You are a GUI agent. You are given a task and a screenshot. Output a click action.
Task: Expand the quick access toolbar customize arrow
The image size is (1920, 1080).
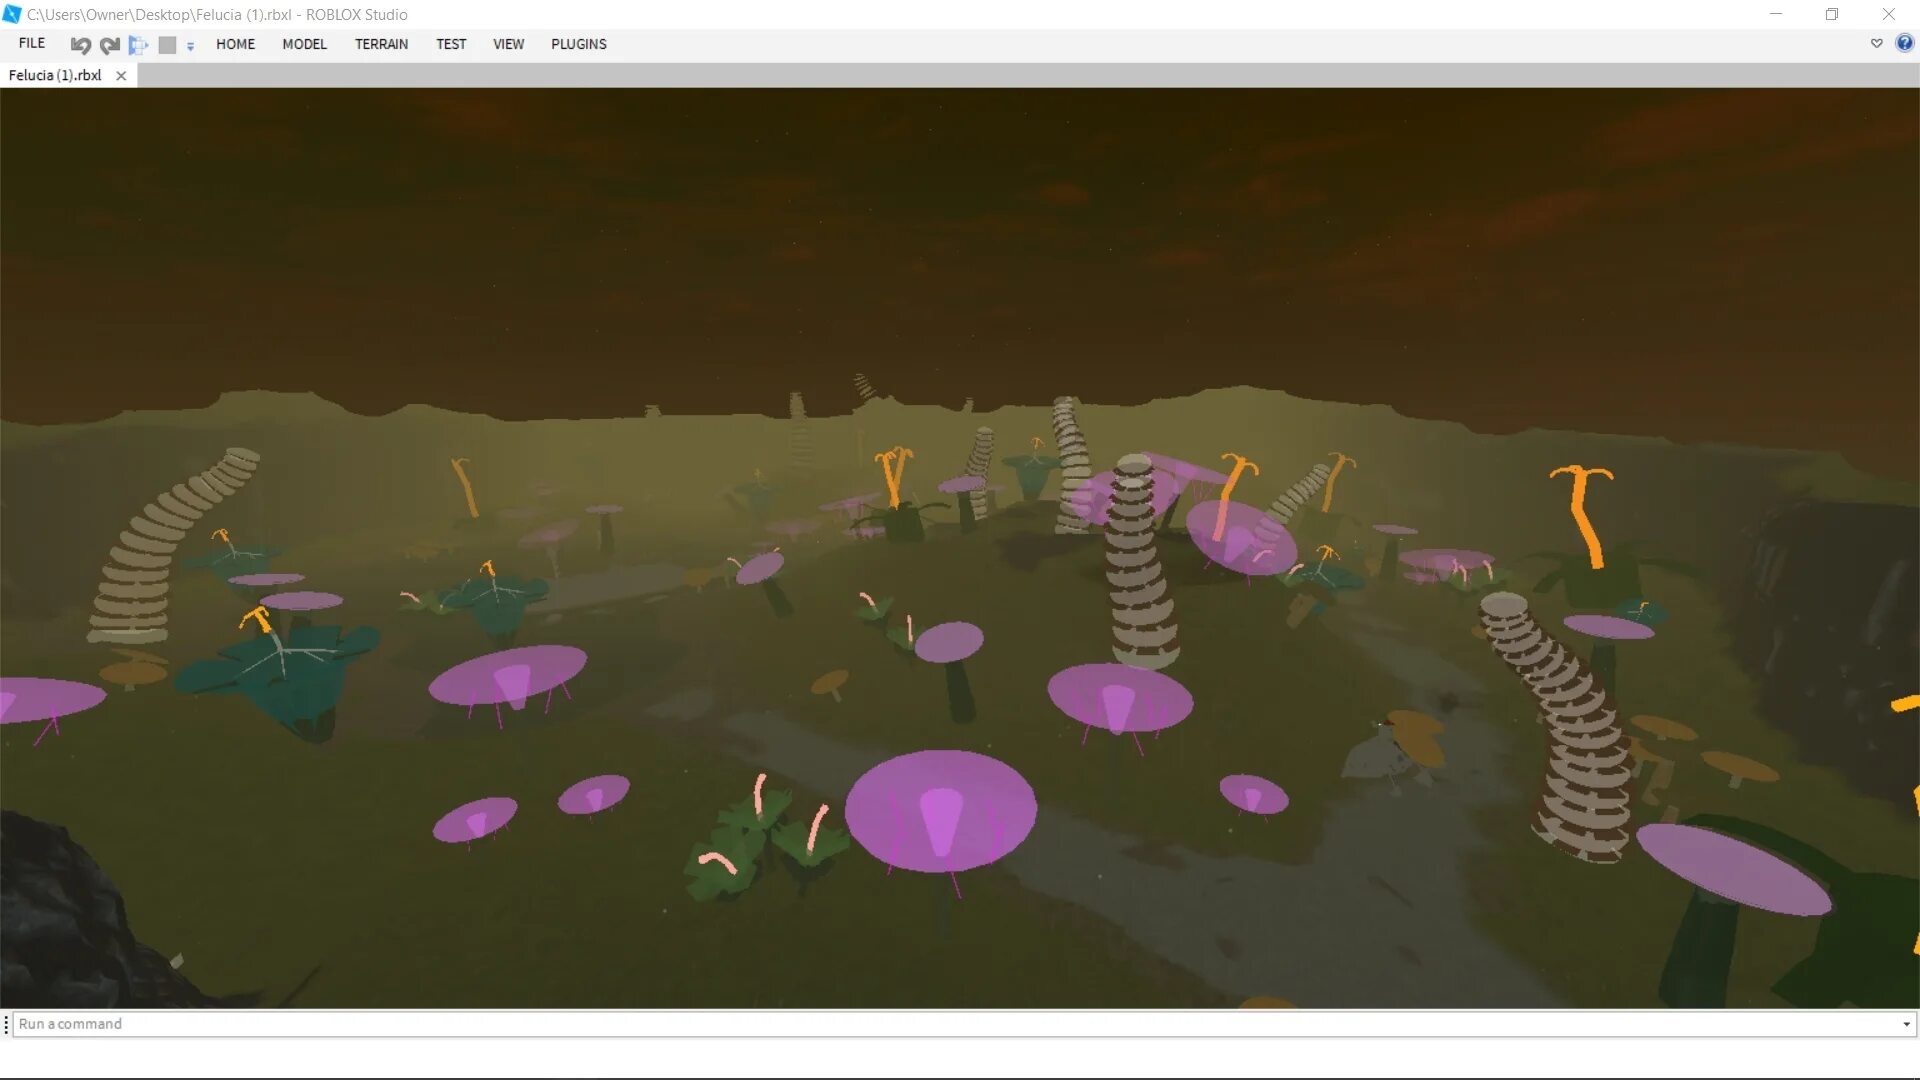click(190, 46)
